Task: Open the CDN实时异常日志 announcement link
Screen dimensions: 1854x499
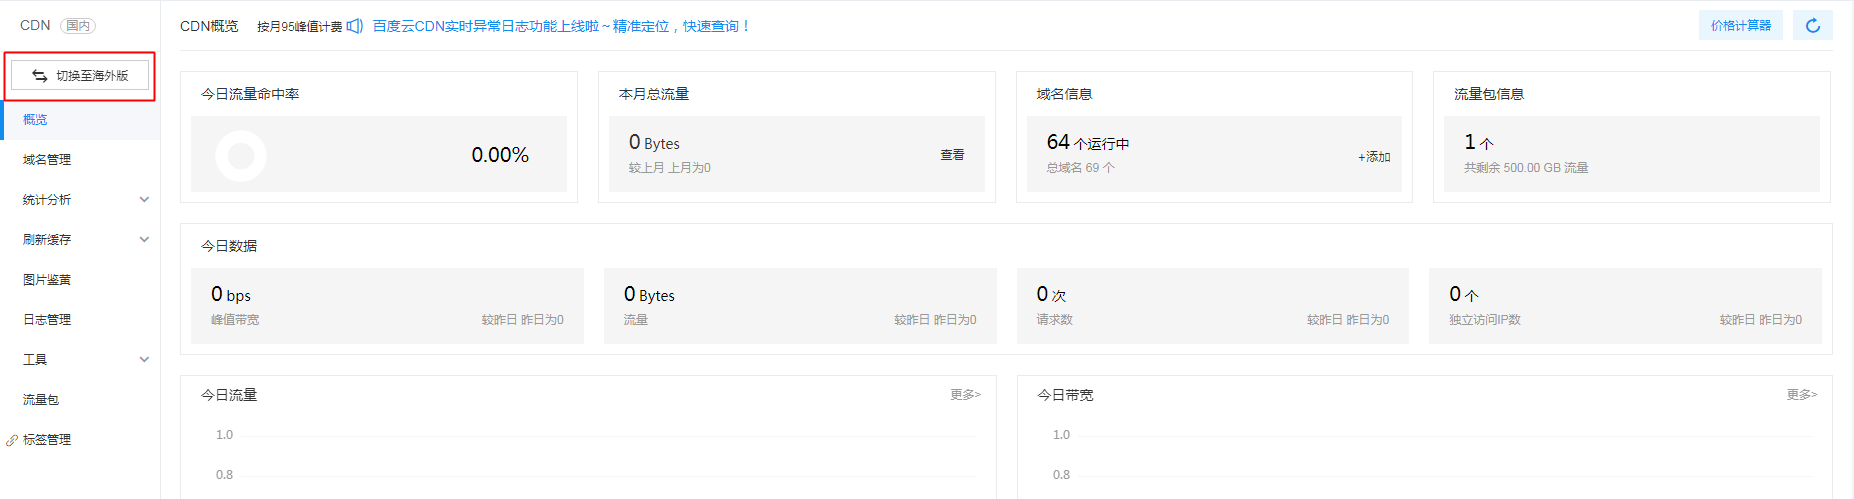Action: point(562,26)
